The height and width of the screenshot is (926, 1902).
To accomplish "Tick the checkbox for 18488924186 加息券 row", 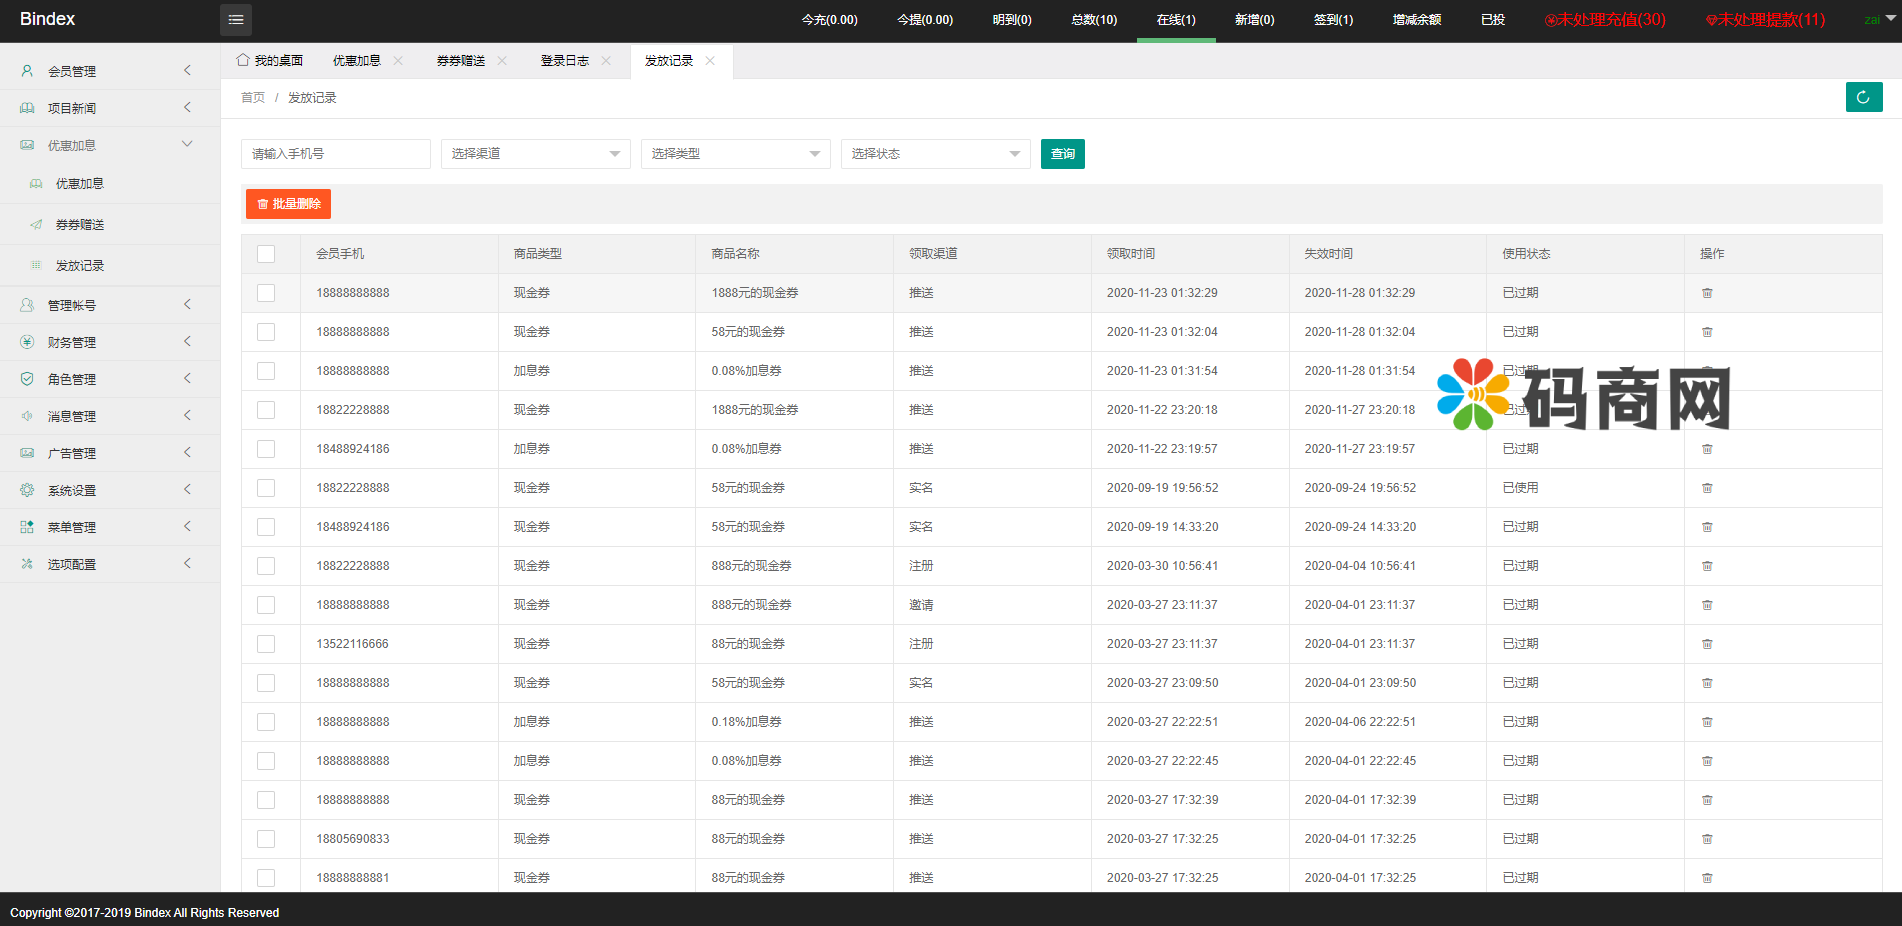I will pos(266,449).
